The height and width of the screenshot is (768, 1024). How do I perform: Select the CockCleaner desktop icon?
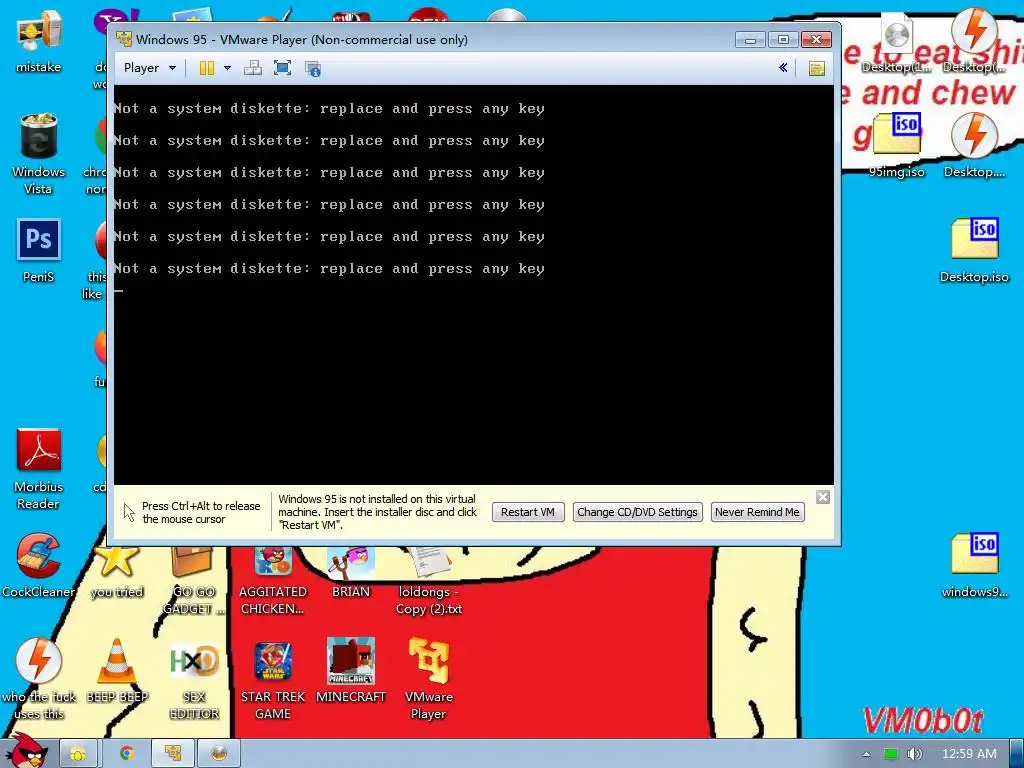pos(39,566)
